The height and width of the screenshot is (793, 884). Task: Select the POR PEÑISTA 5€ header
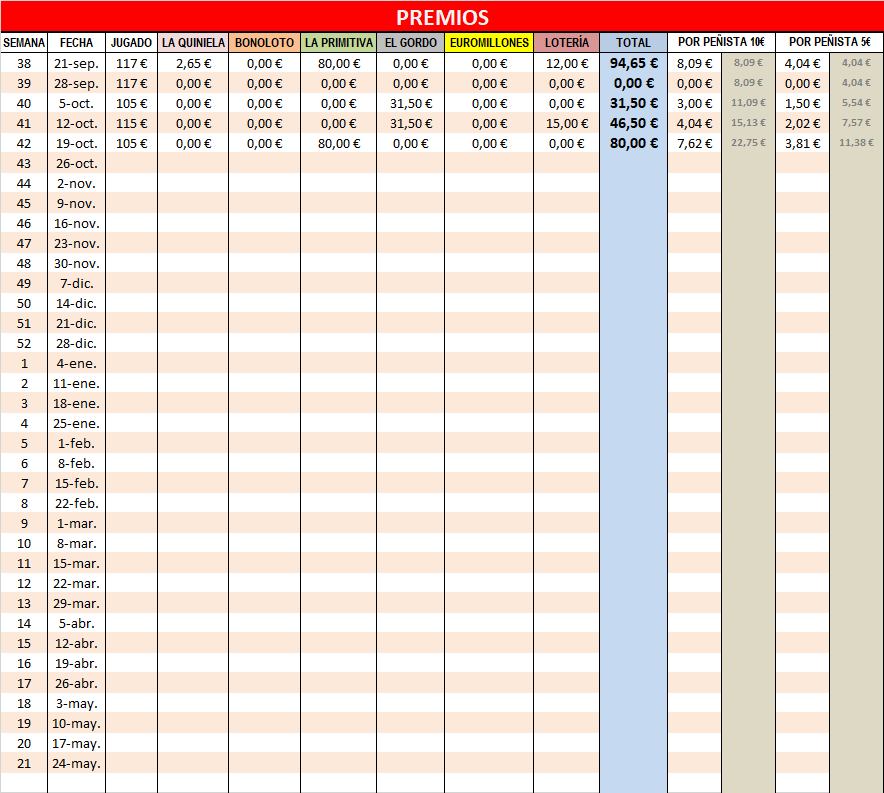click(x=829, y=43)
